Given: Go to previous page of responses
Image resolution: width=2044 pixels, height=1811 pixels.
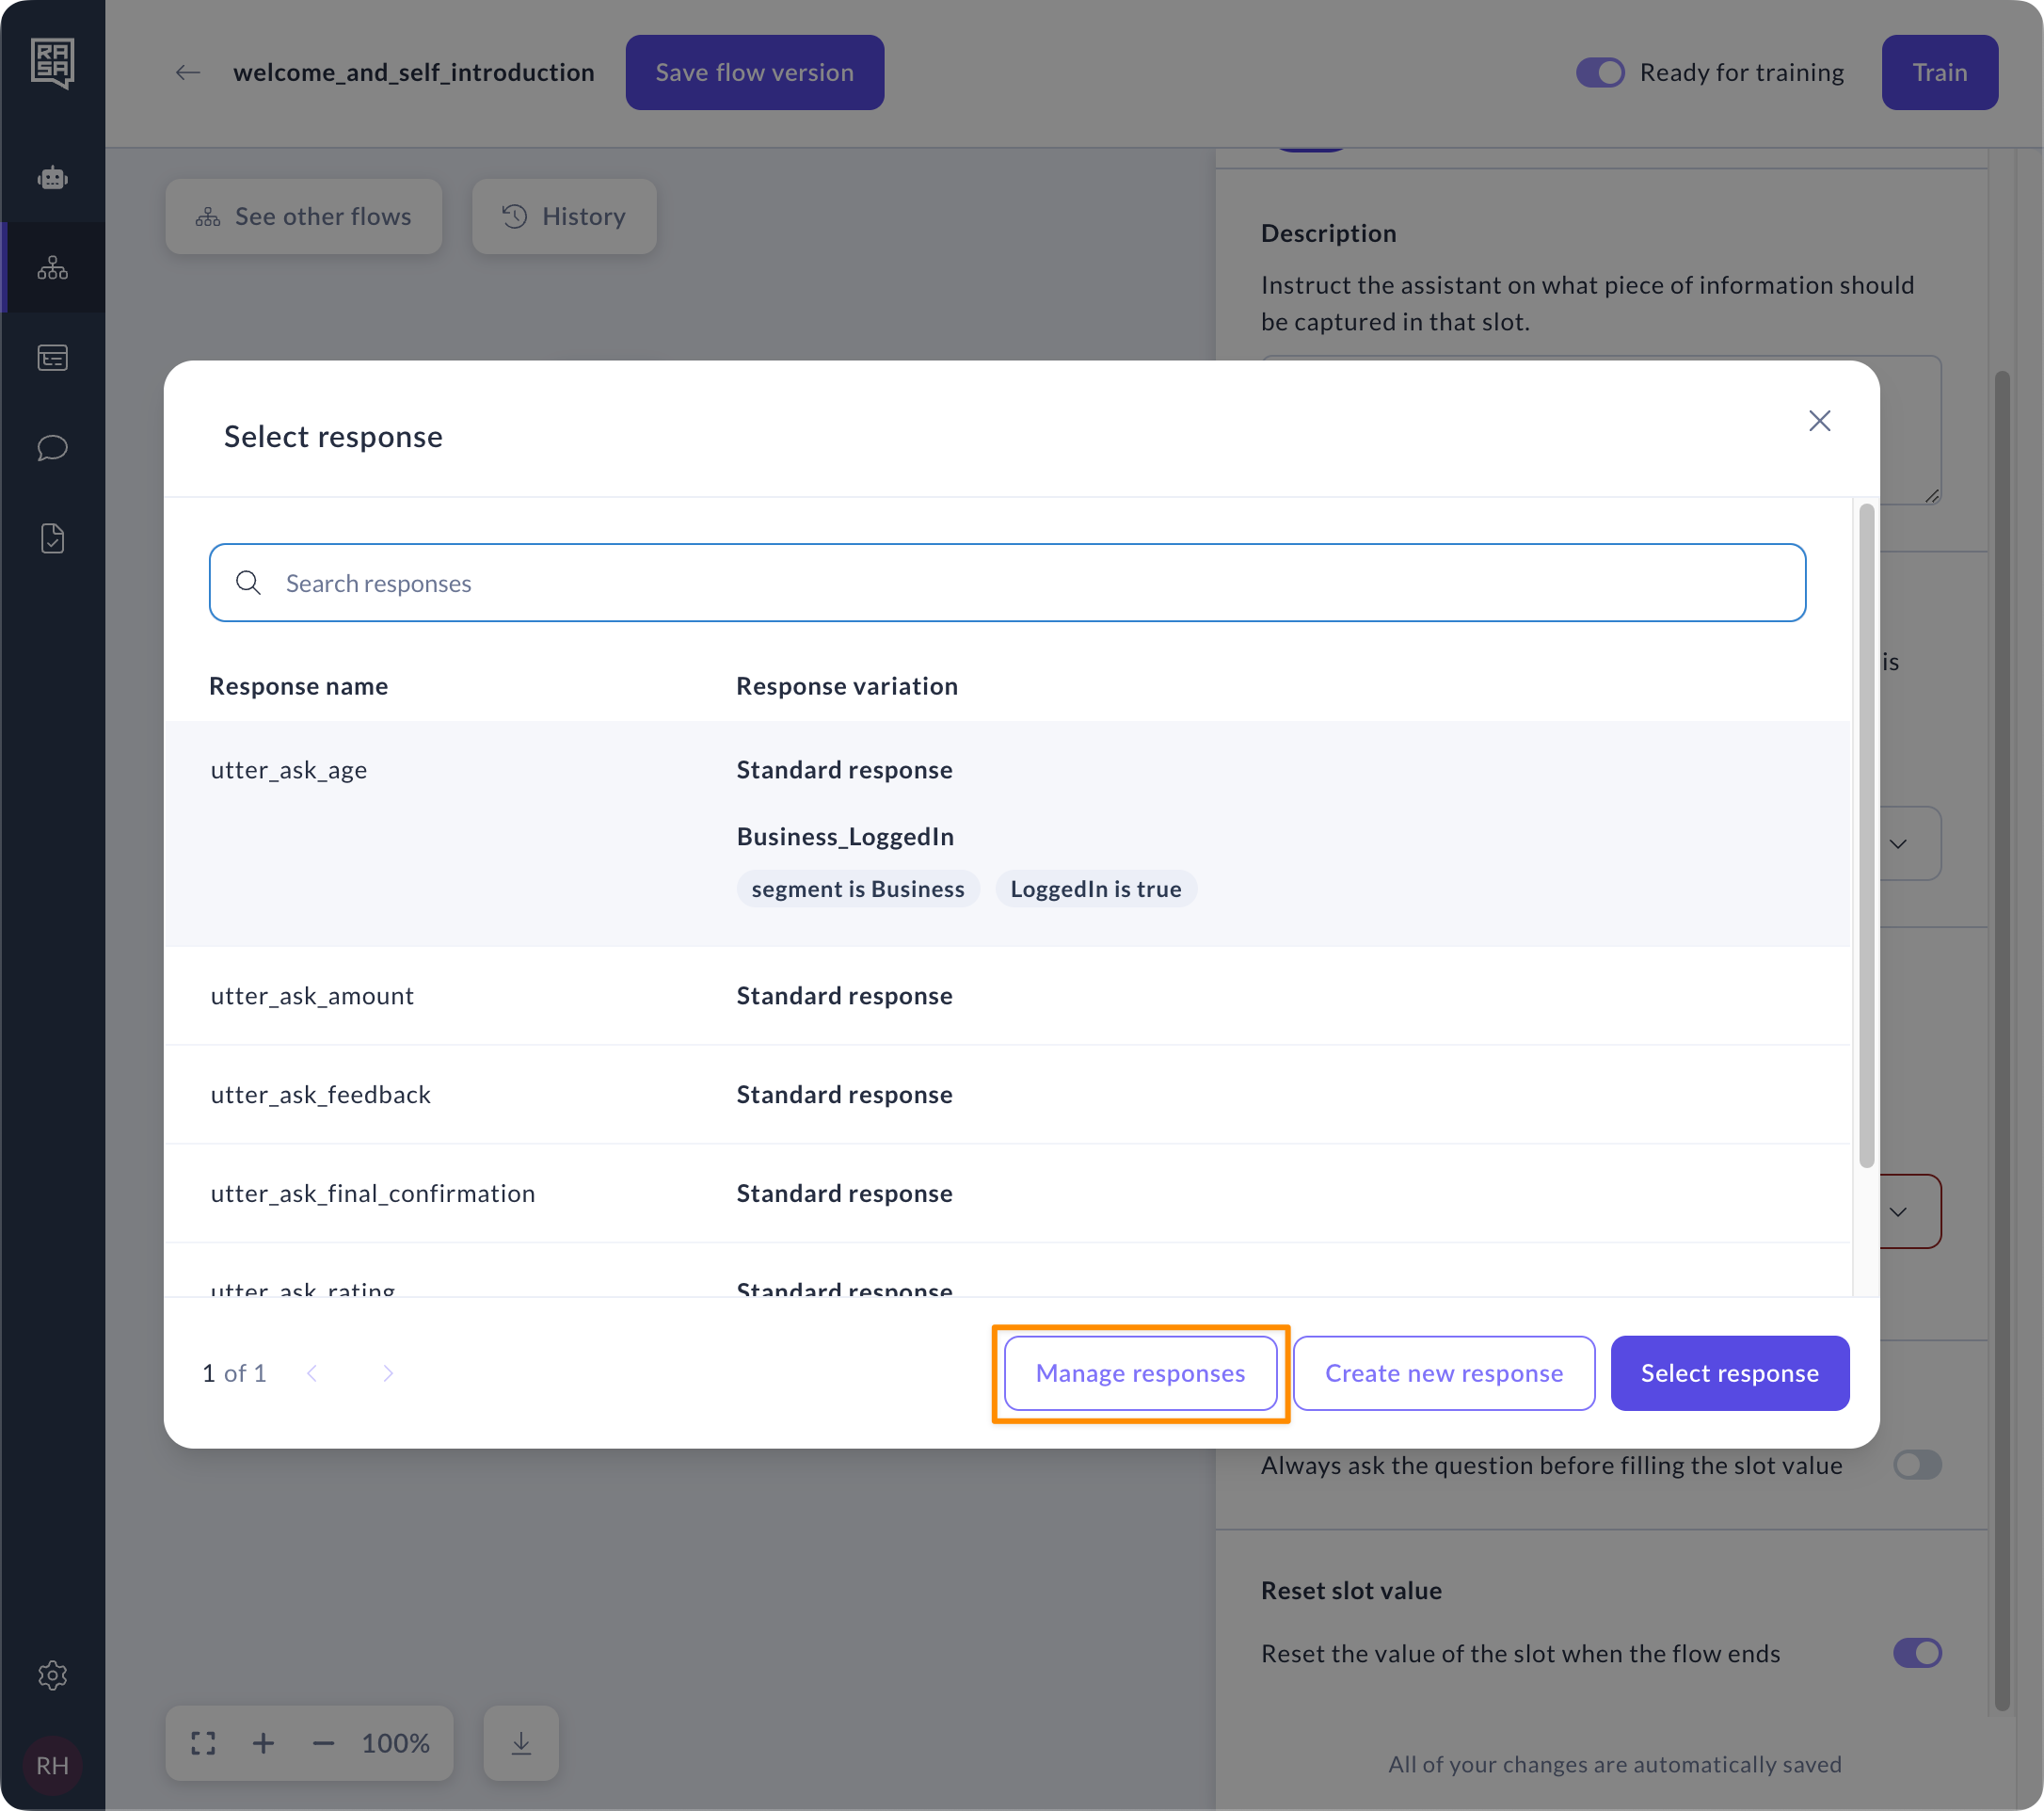Looking at the screenshot, I should pos(312,1373).
